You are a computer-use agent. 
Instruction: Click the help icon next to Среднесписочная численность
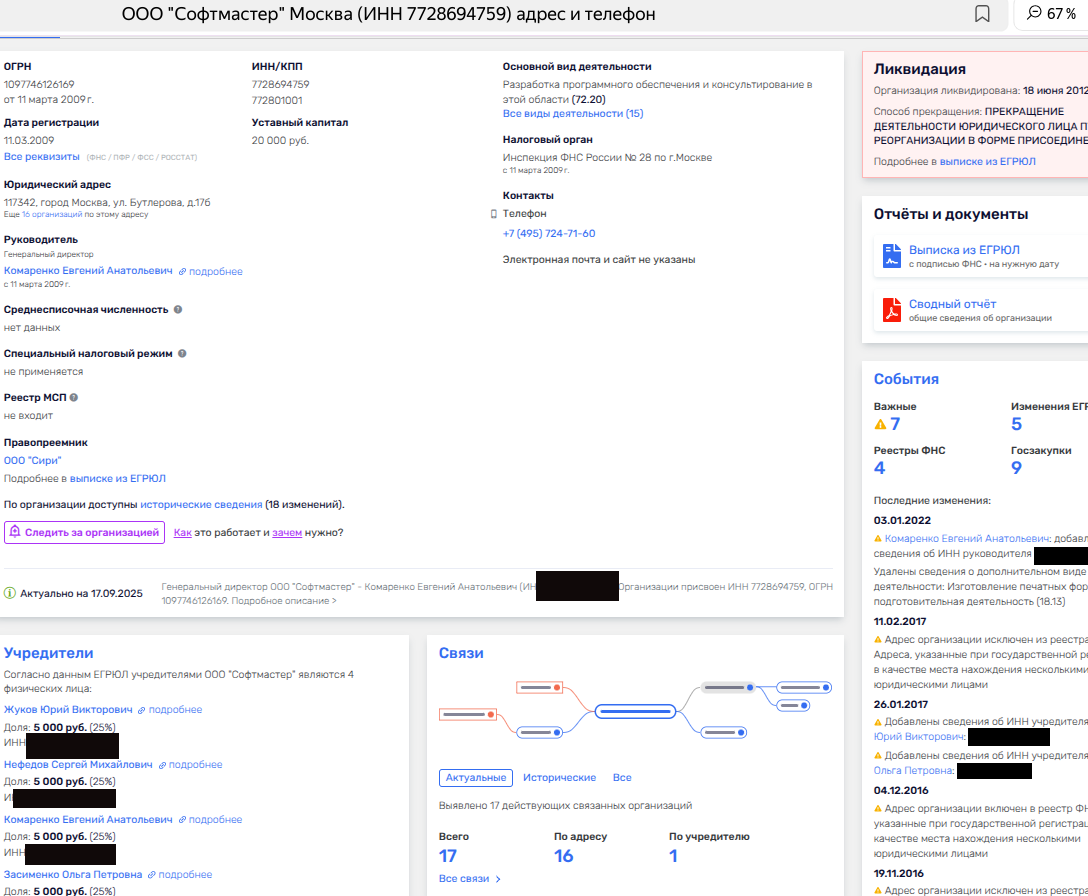(178, 310)
